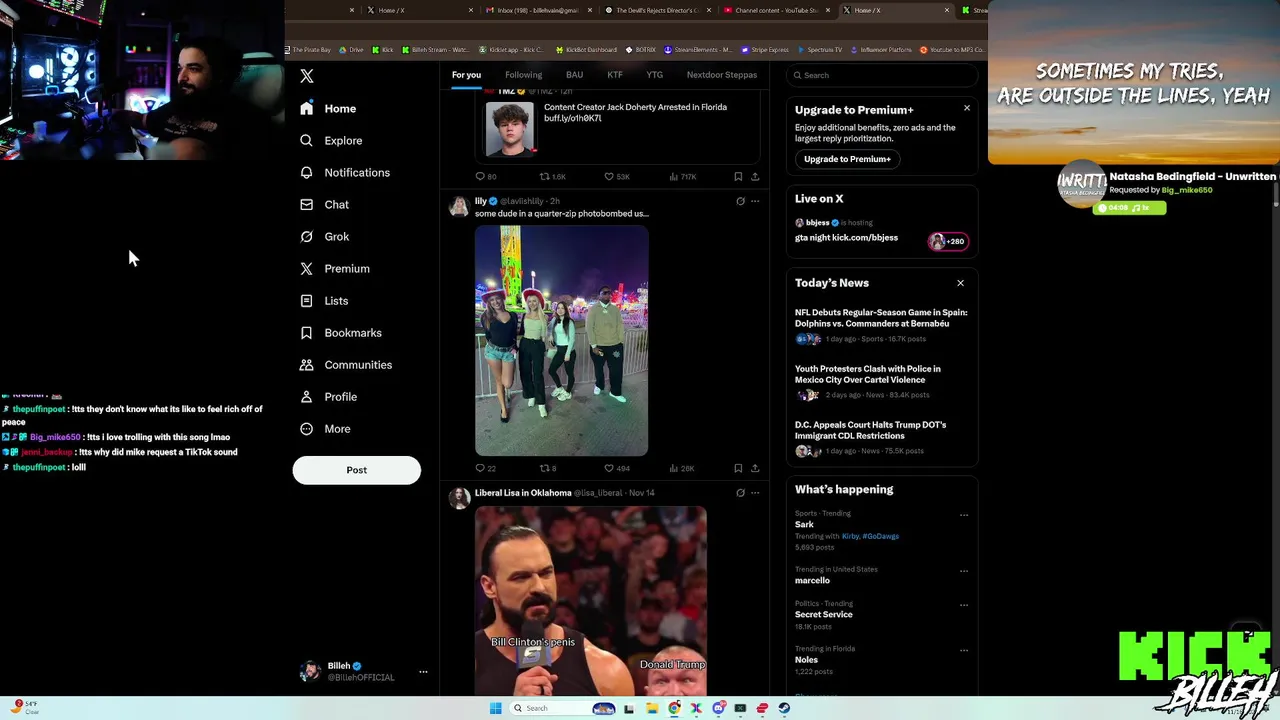Share the TMZ Jack Doherty post

(x=755, y=177)
